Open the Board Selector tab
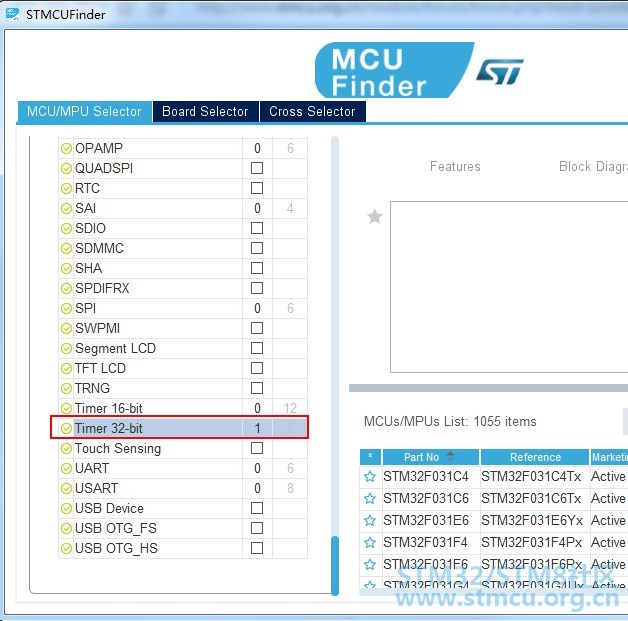The image size is (628, 621). click(205, 111)
